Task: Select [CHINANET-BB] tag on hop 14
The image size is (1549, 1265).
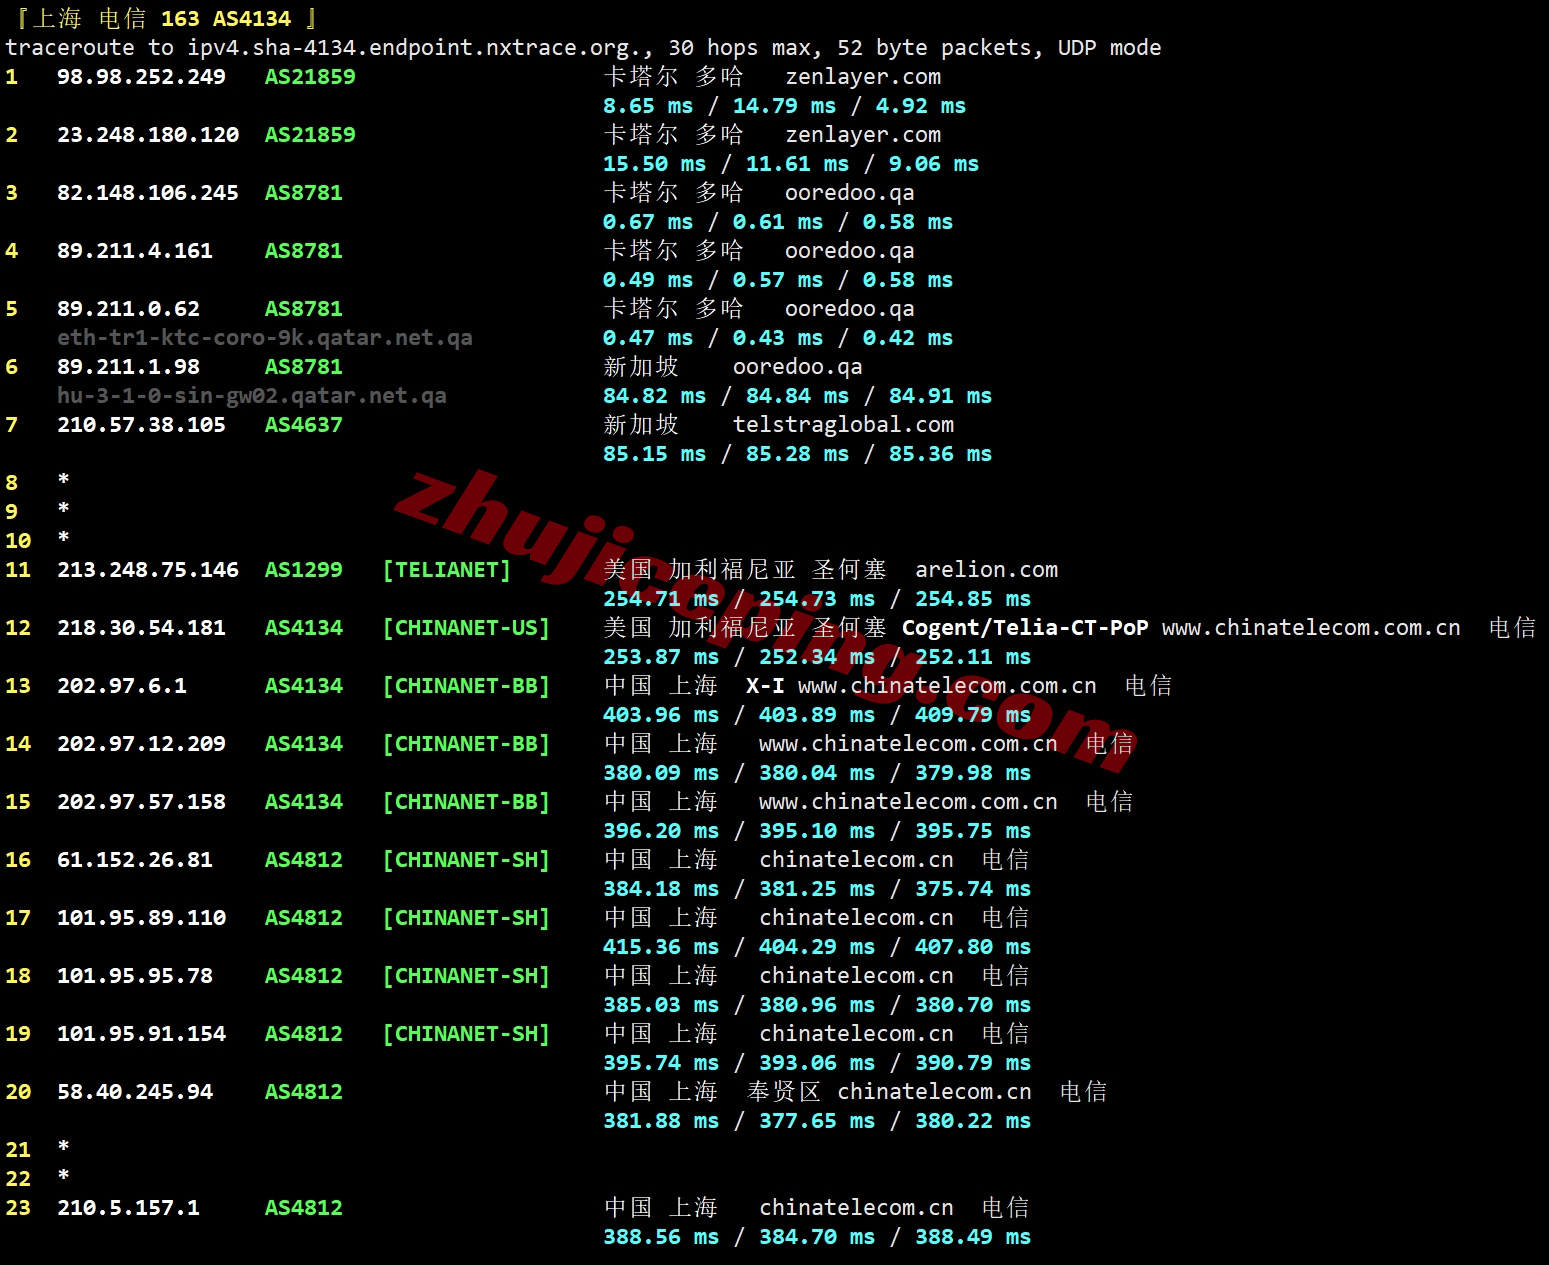Action: [466, 744]
